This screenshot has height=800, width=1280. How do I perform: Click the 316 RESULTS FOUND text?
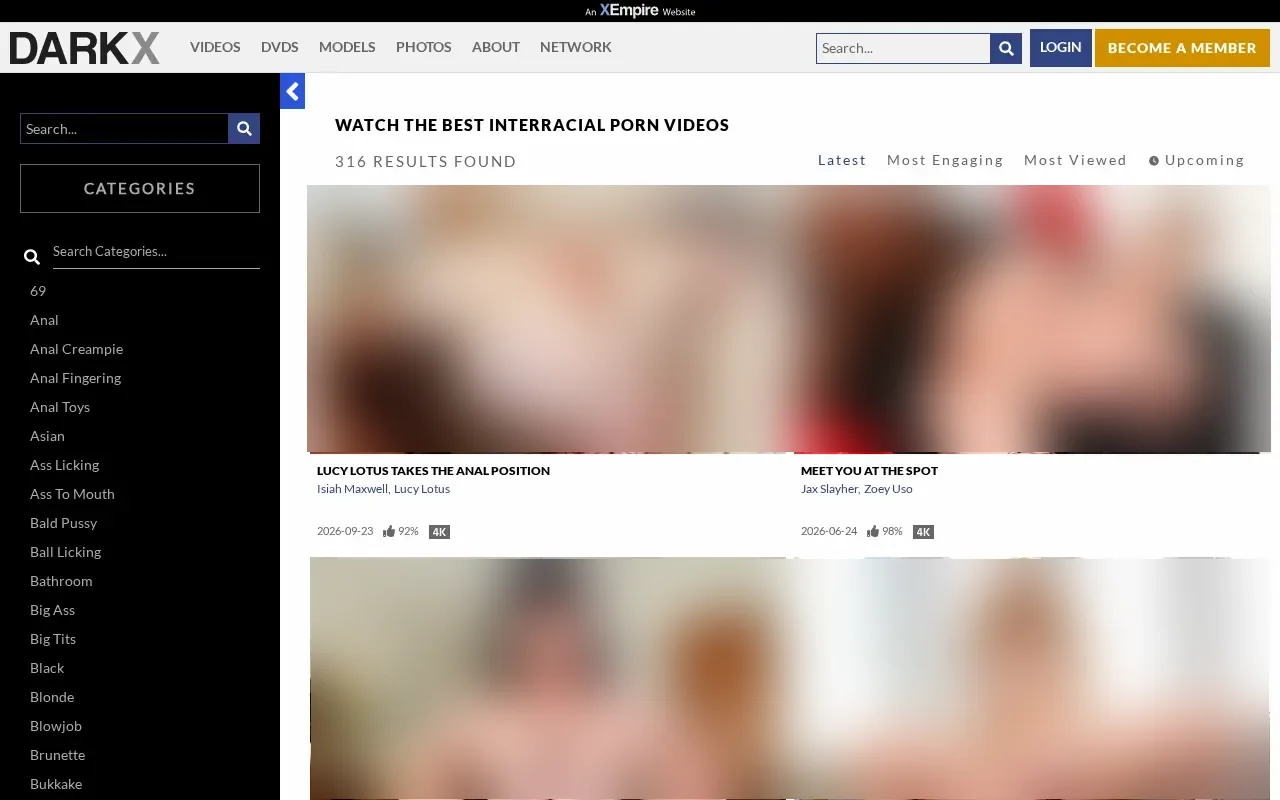click(x=426, y=161)
